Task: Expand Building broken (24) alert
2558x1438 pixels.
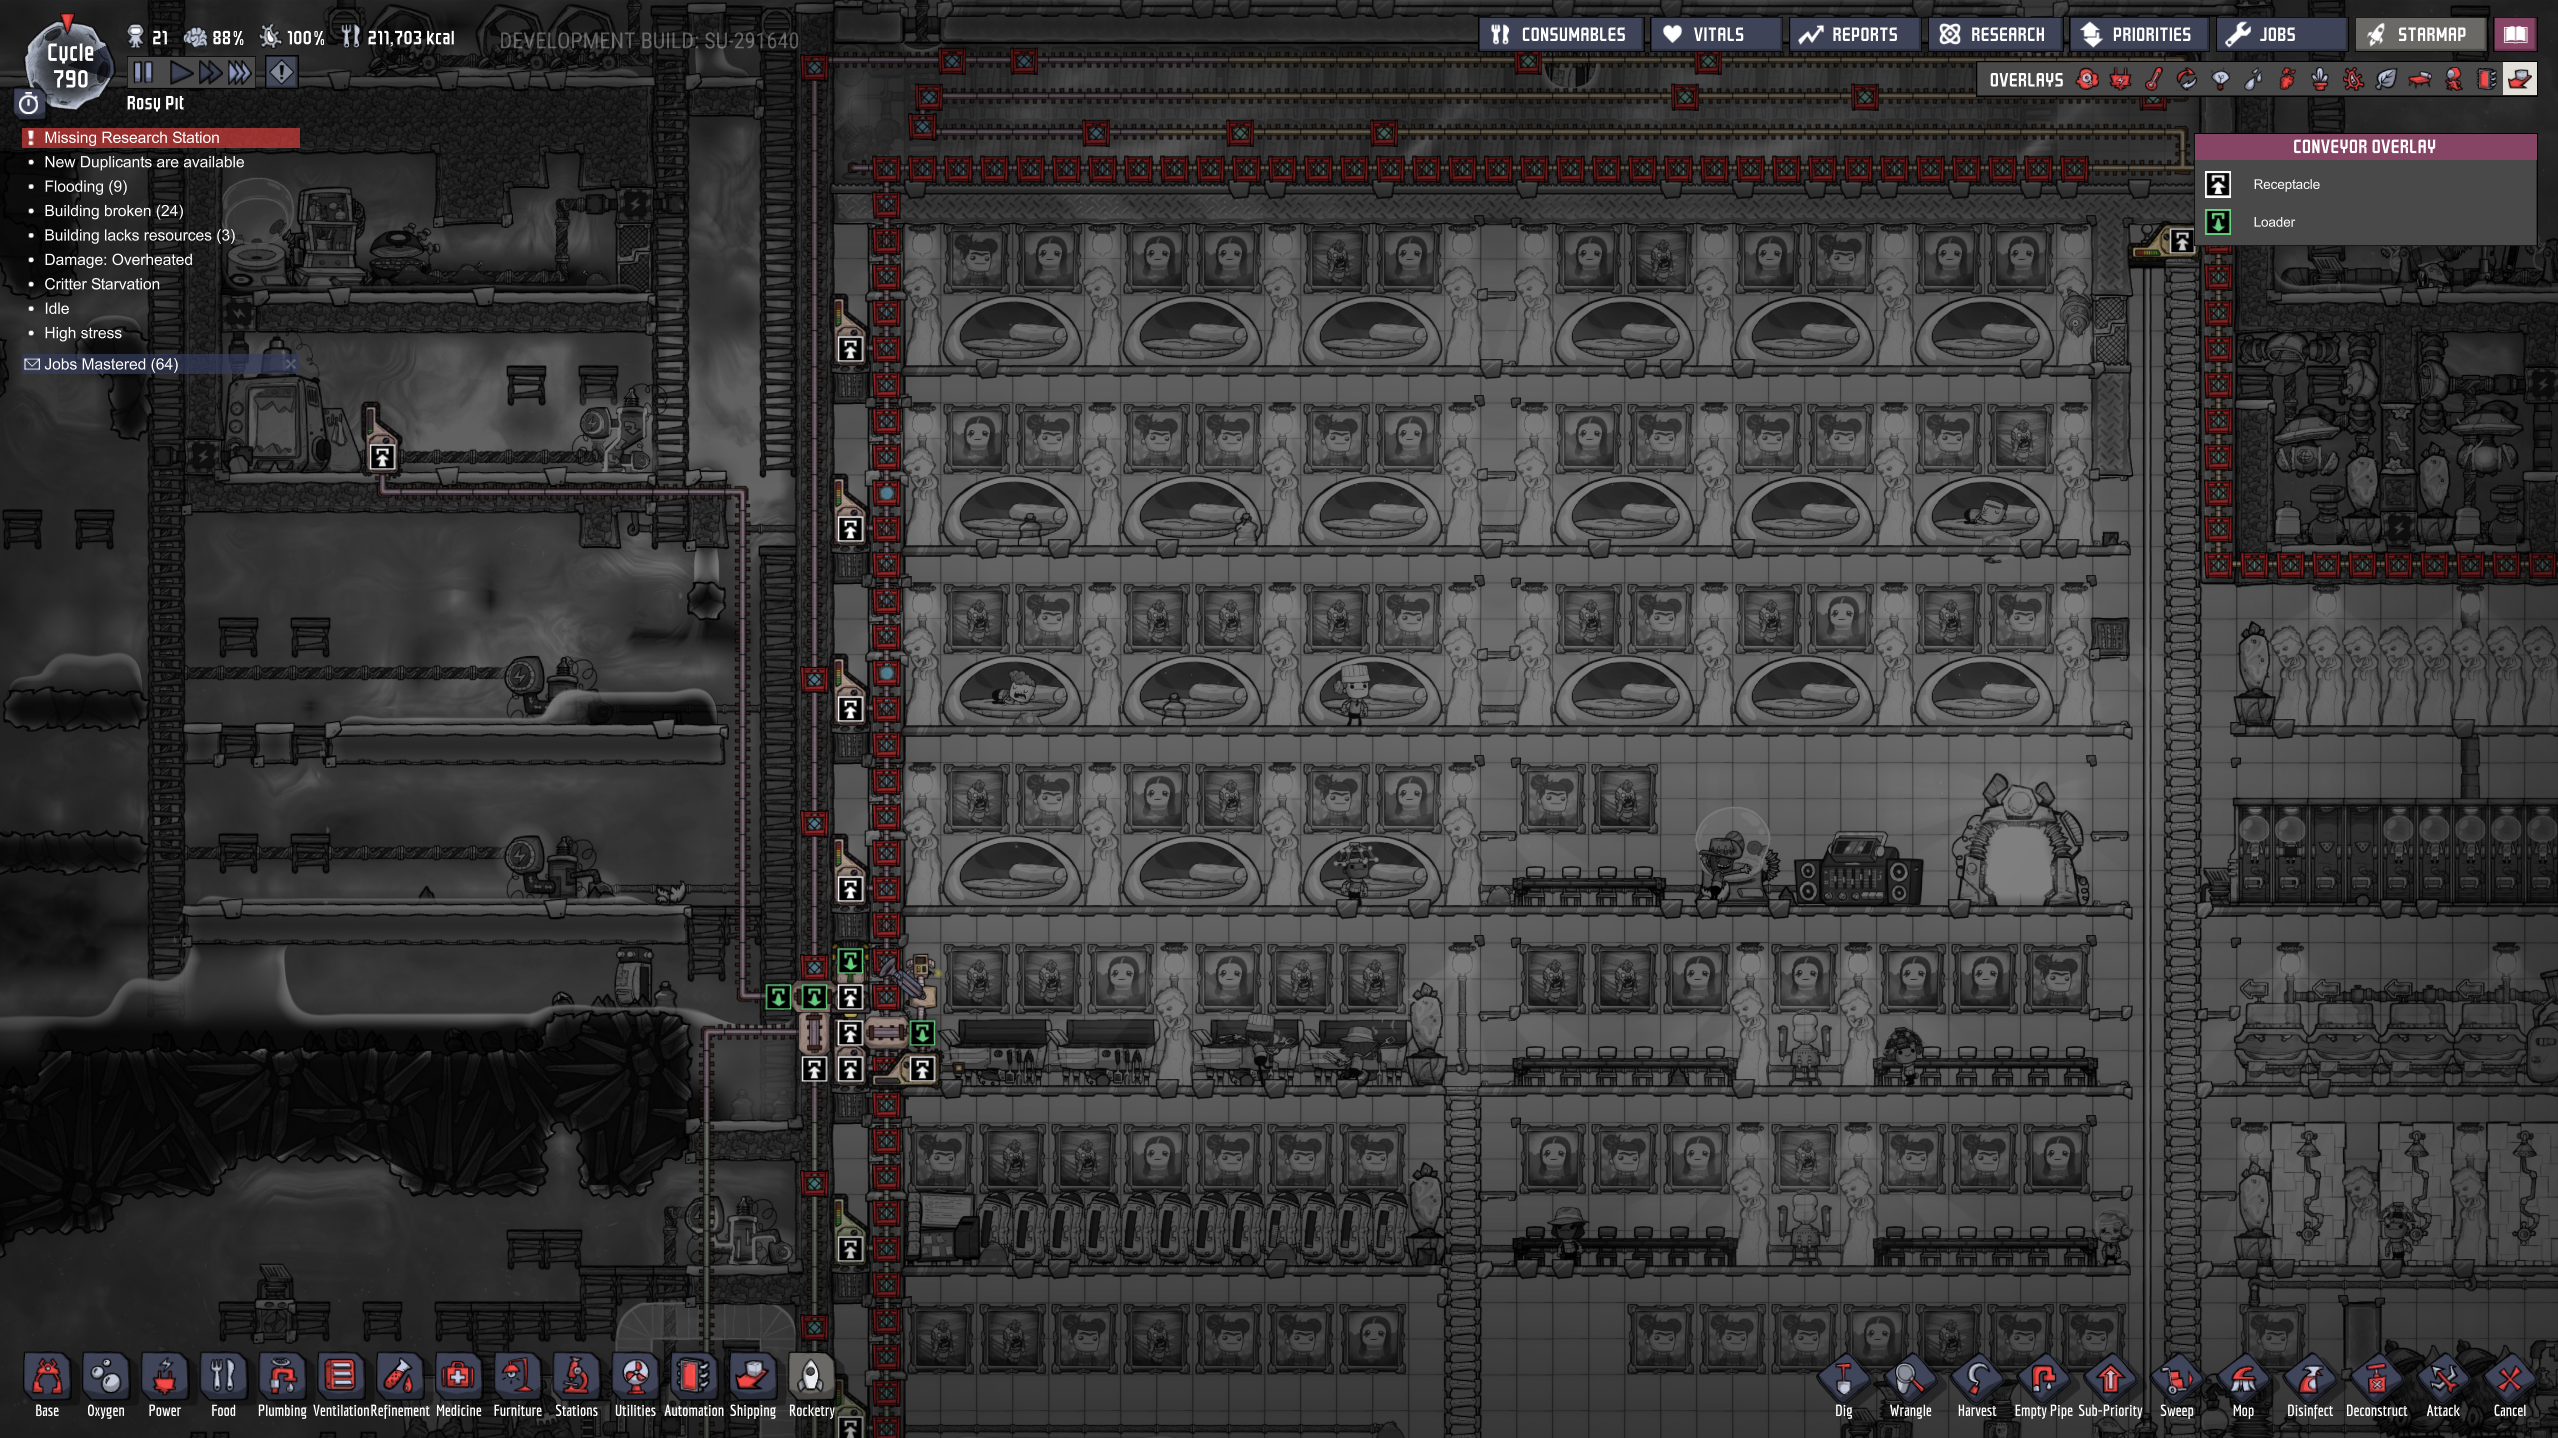Action: [113, 211]
